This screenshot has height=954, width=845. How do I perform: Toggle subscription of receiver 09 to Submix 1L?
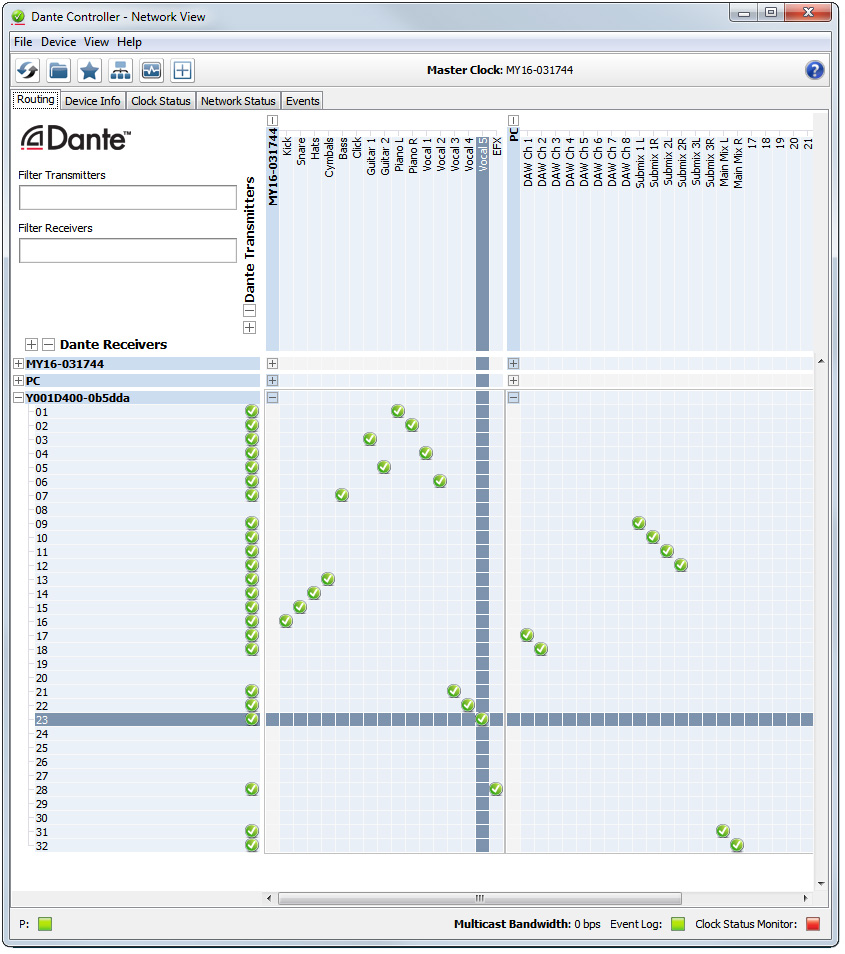click(x=639, y=524)
